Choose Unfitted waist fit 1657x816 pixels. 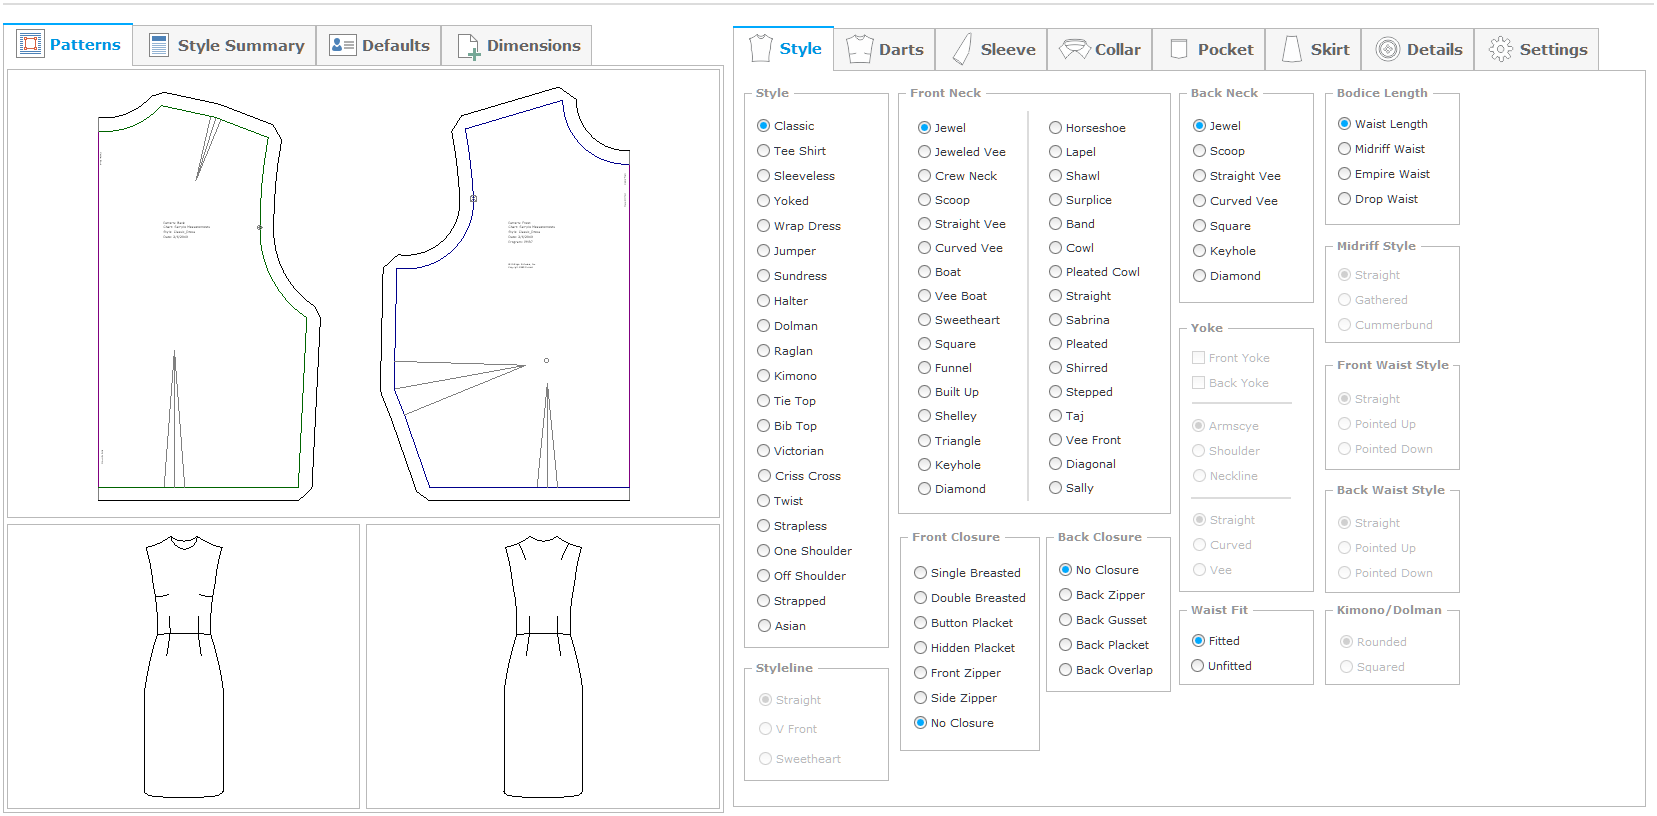1198,666
